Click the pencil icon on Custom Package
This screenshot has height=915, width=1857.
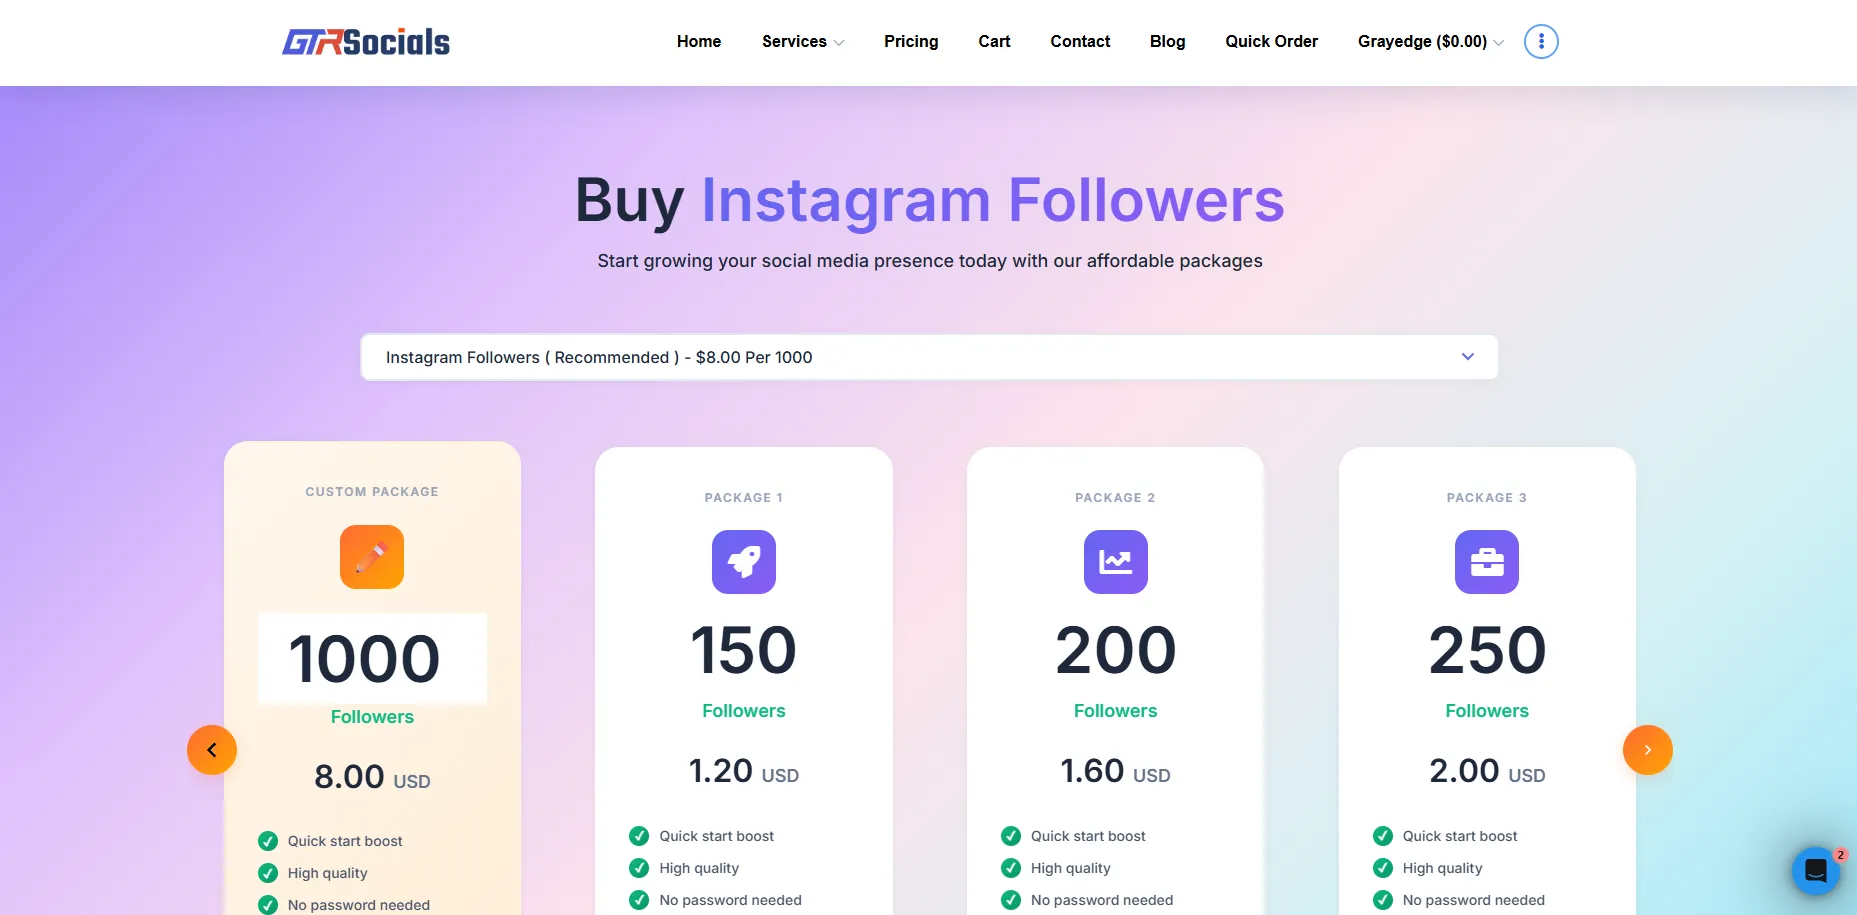click(371, 557)
